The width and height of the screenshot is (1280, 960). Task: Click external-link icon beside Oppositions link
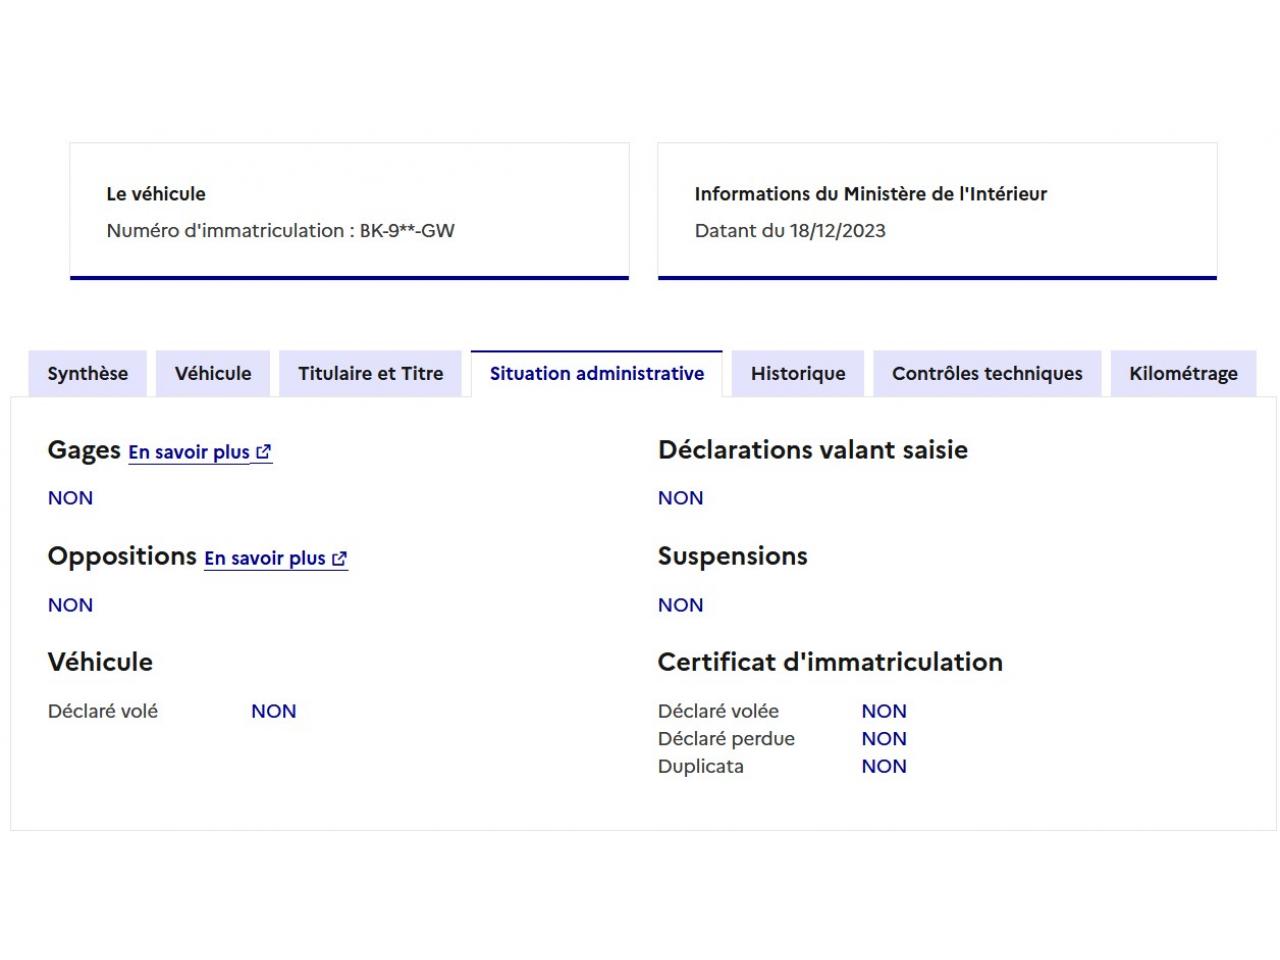[339, 559]
